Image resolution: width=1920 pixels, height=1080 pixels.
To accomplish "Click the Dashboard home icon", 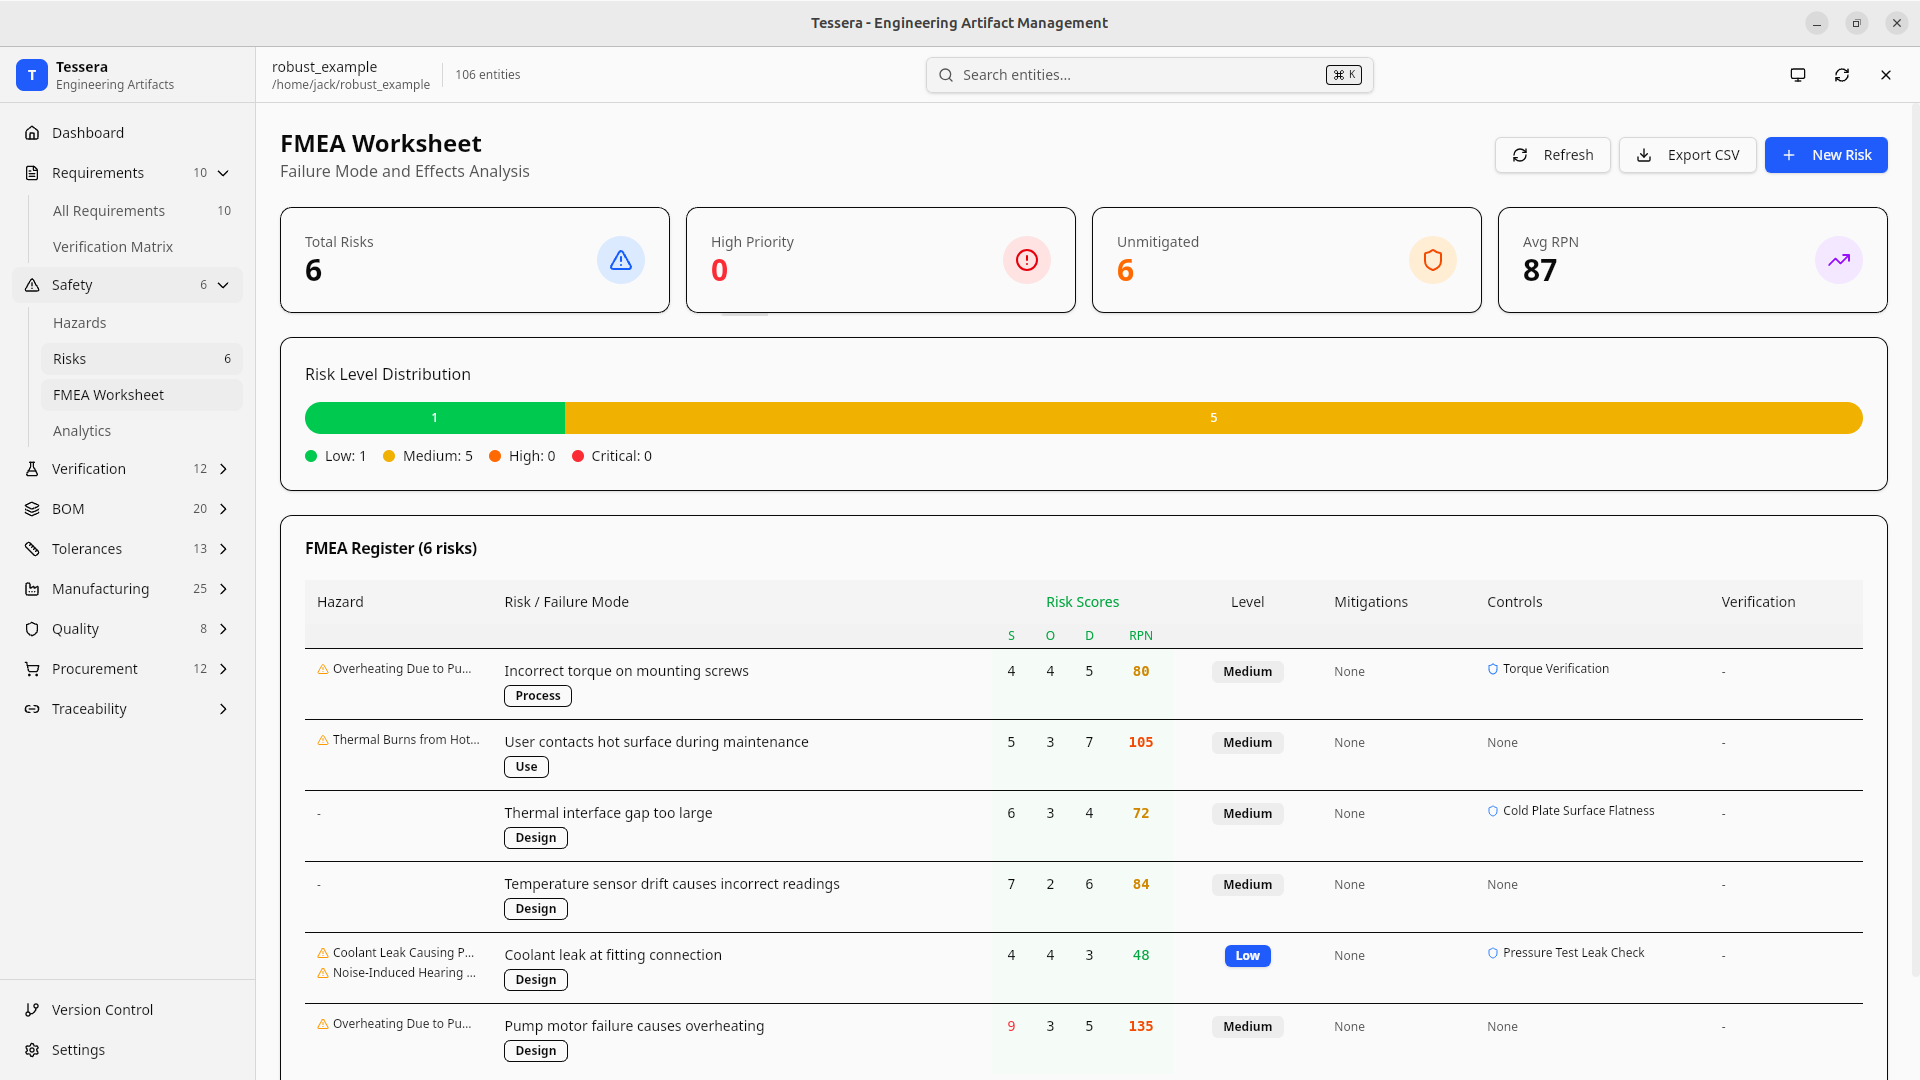I will click(x=32, y=133).
